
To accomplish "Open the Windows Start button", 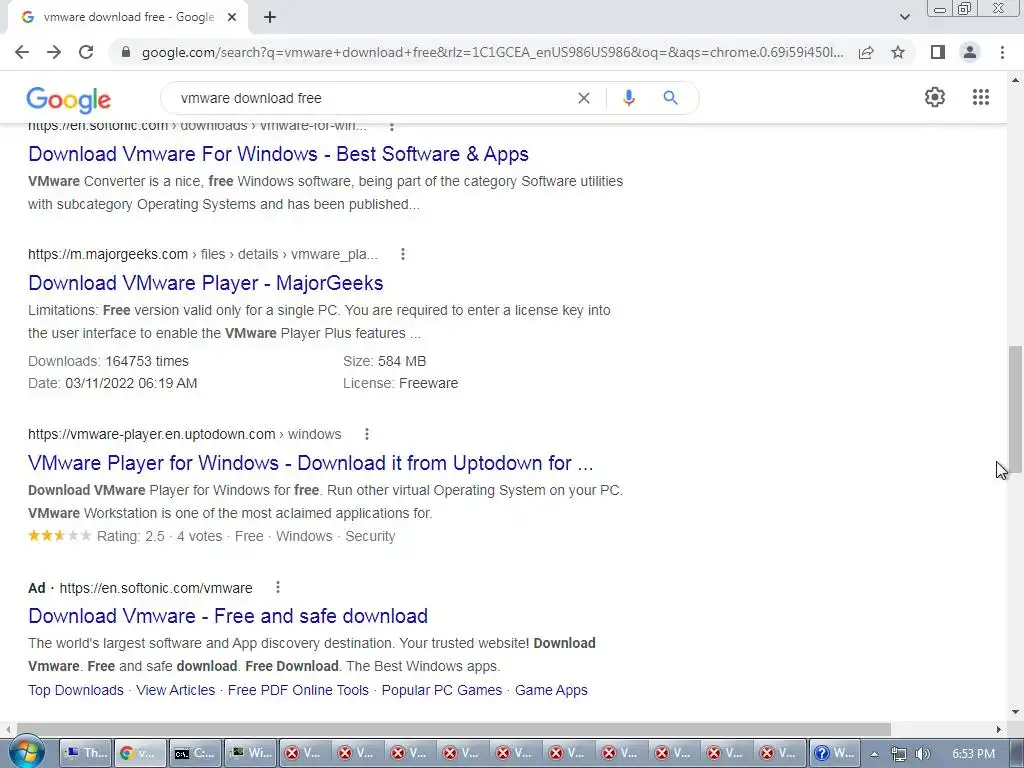I will point(26,753).
